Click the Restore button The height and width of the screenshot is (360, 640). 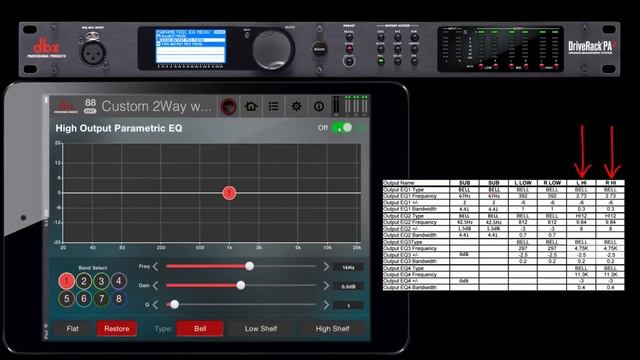117,329
